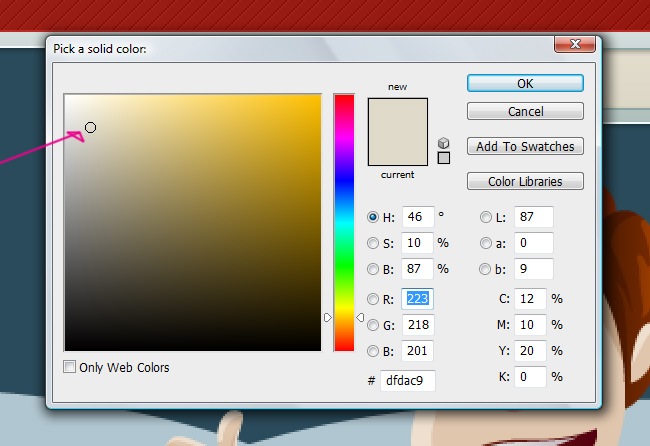Select the Lab 'a' radio button

click(x=486, y=243)
